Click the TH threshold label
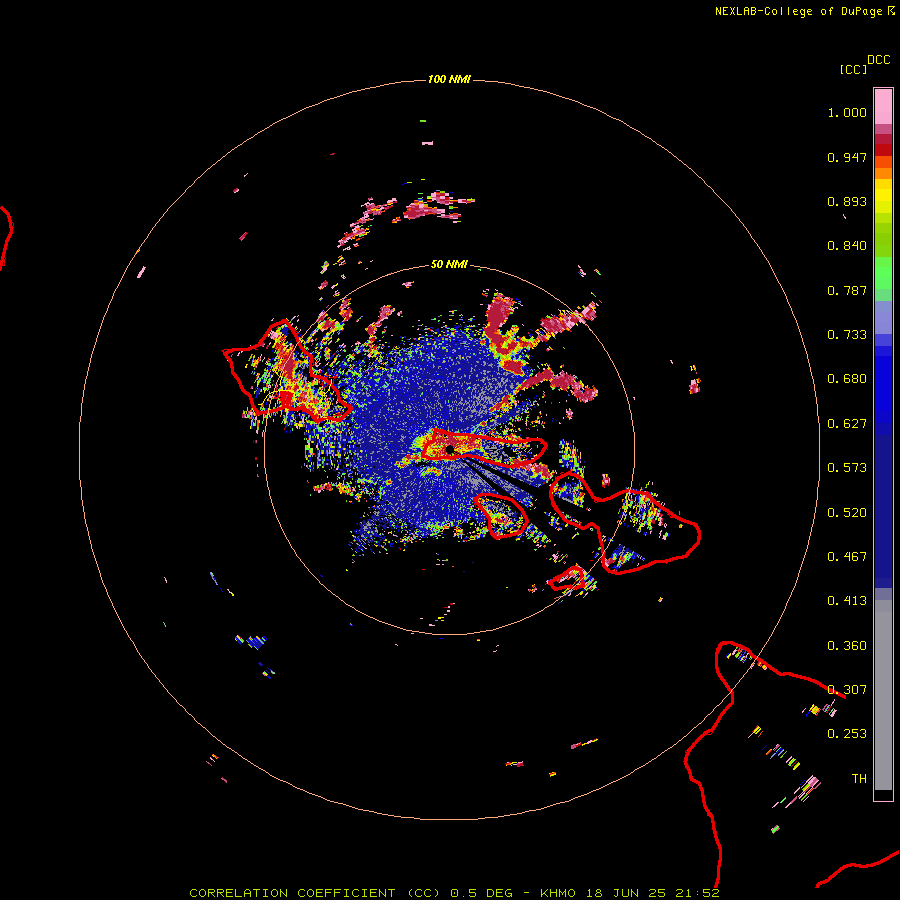 pos(859,779)
